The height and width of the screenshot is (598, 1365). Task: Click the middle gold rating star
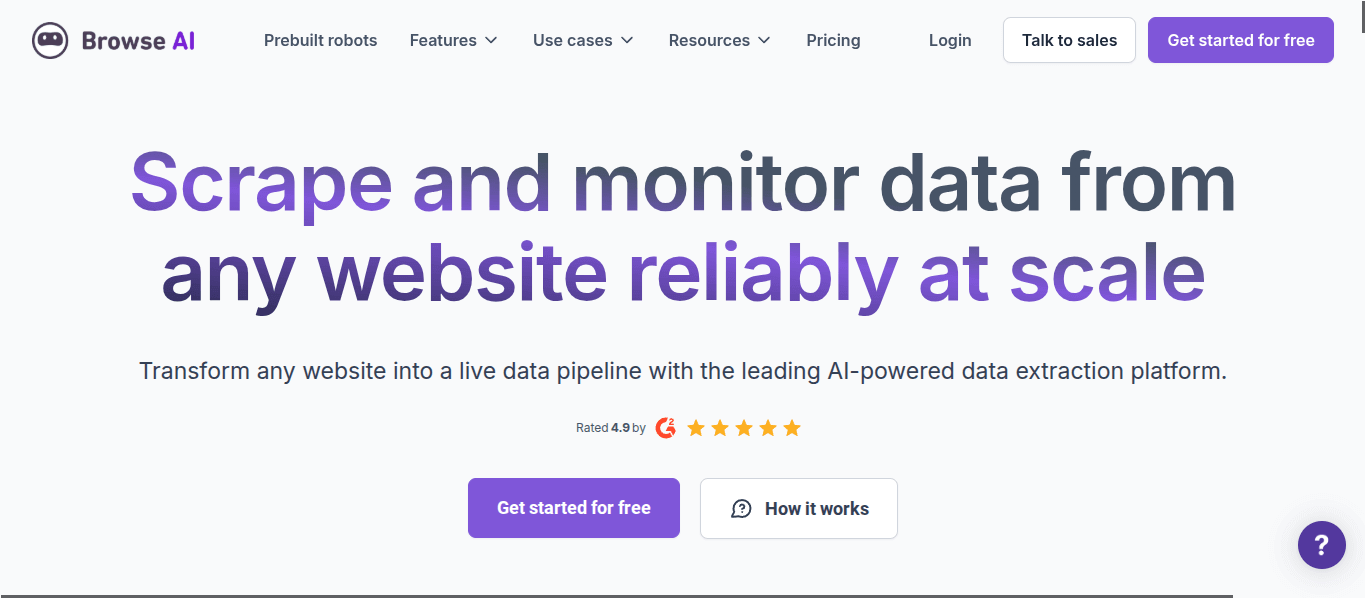744,428
